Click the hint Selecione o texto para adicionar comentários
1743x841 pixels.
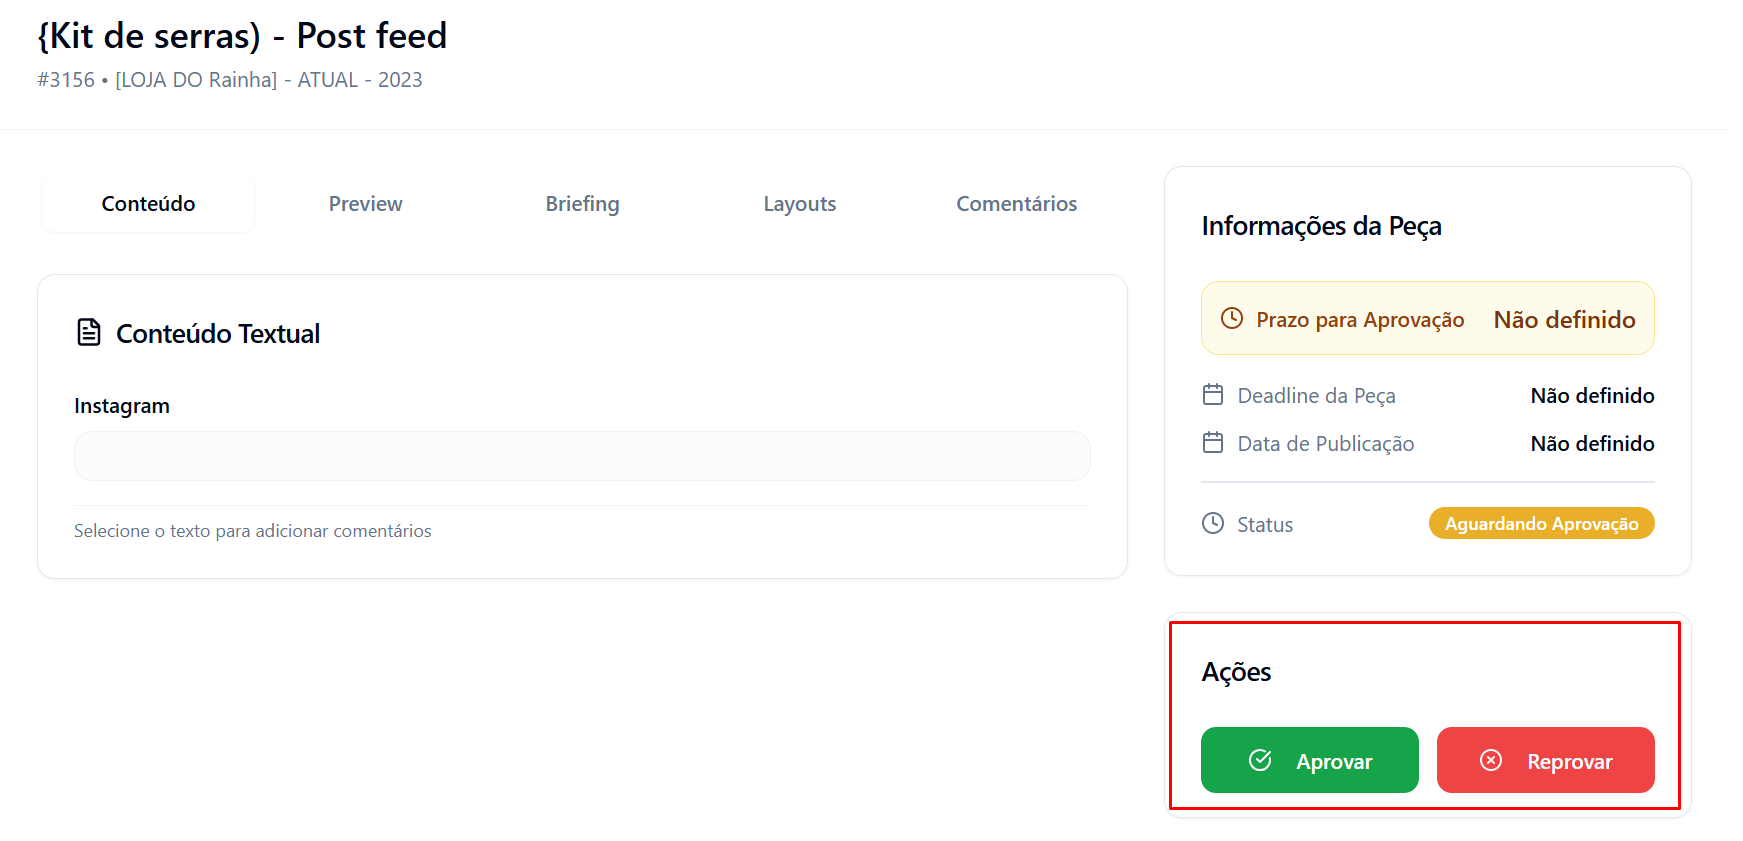[253, 531]
